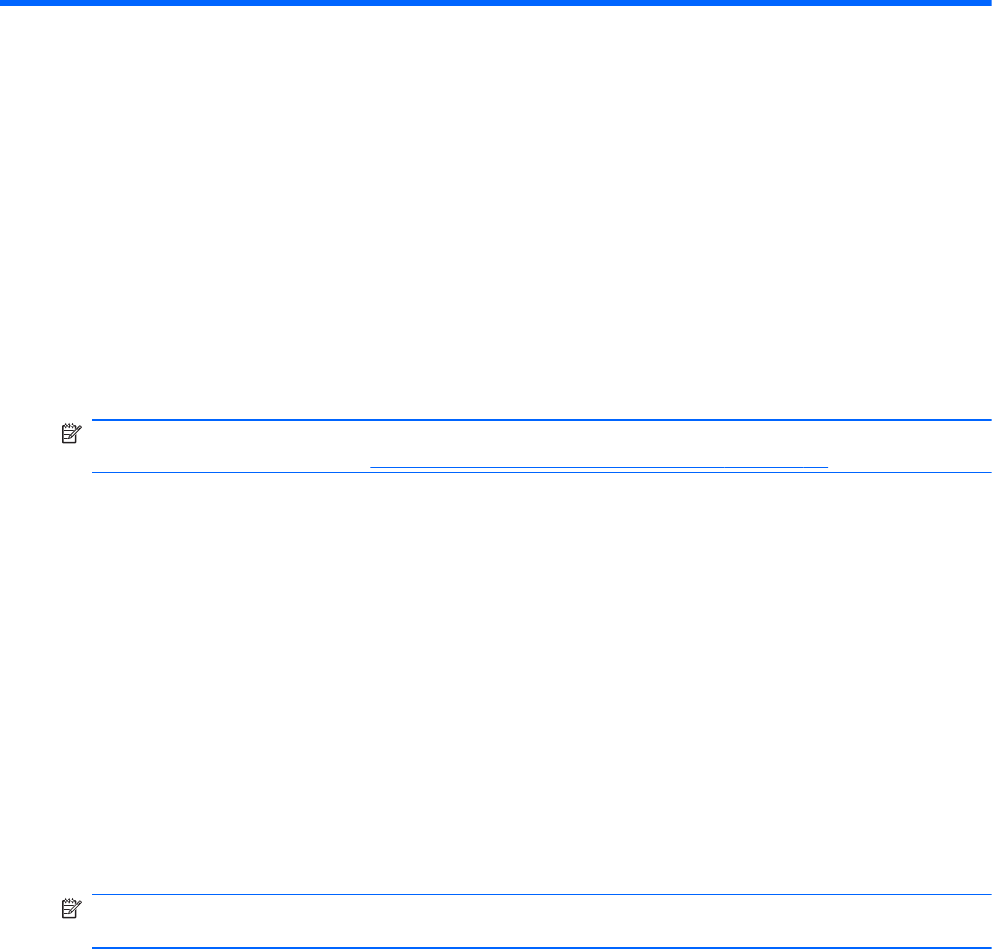
Task: Click the blank space left of the underlined link
Action: click(230, 460)
